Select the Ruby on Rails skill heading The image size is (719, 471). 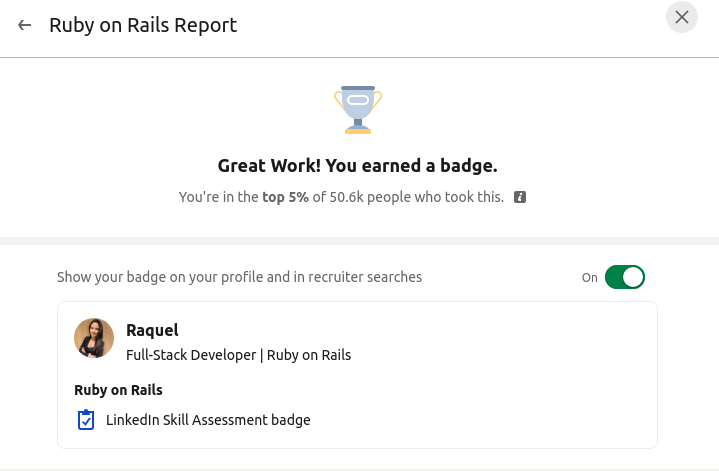tap(118, 390)
